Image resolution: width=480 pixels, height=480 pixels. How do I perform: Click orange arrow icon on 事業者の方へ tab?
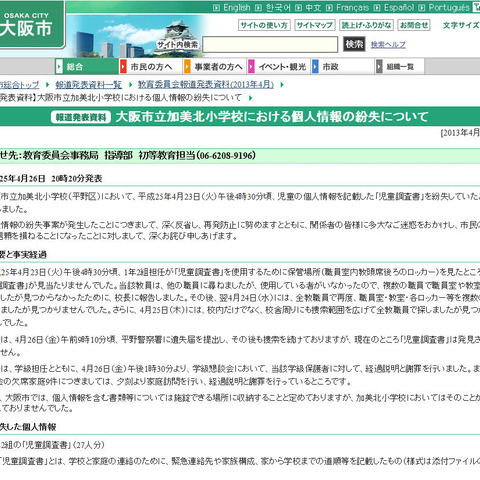(x=187, y=67)
